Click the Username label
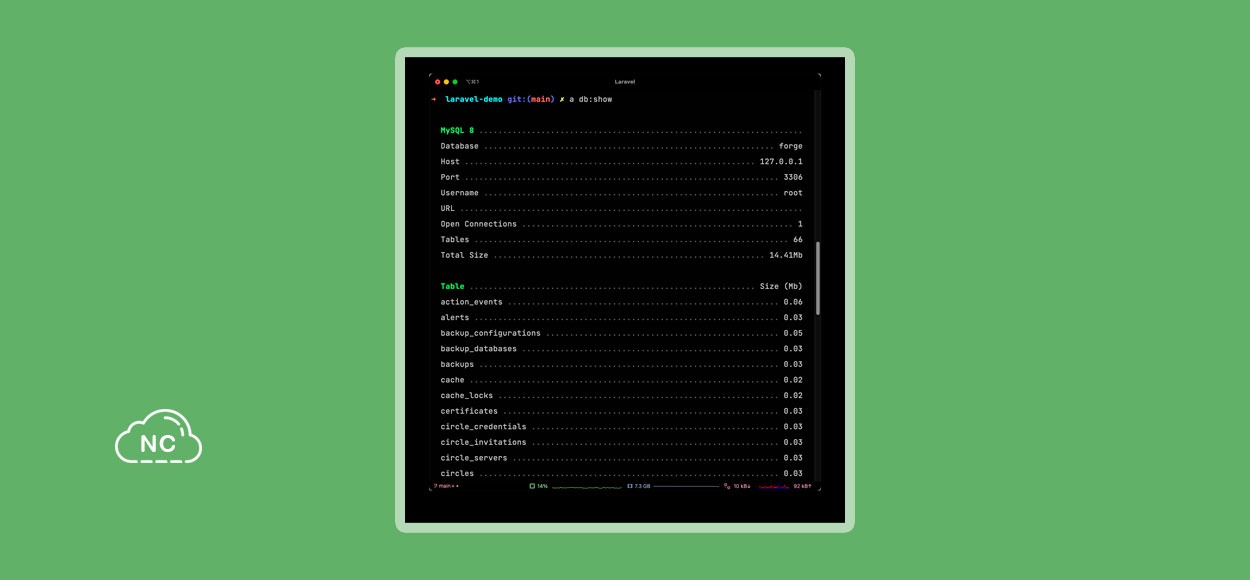The height and width of the screenshot is (580, 1250). (x=459, y=193)
